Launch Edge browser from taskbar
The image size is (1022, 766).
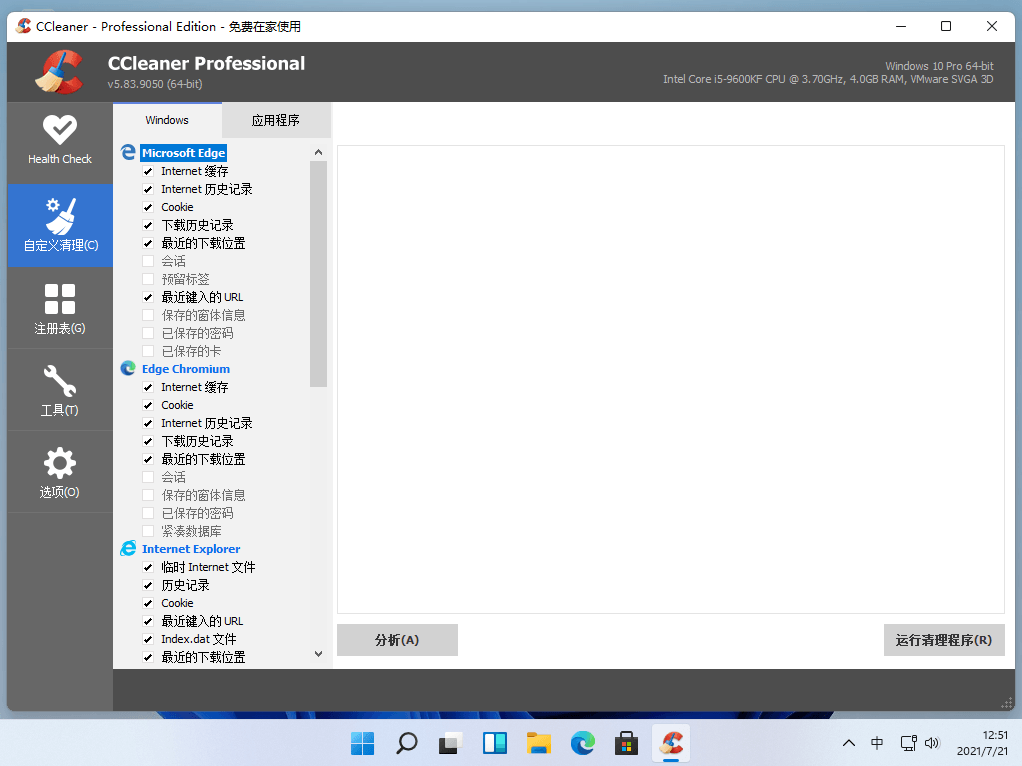(583, 743)
